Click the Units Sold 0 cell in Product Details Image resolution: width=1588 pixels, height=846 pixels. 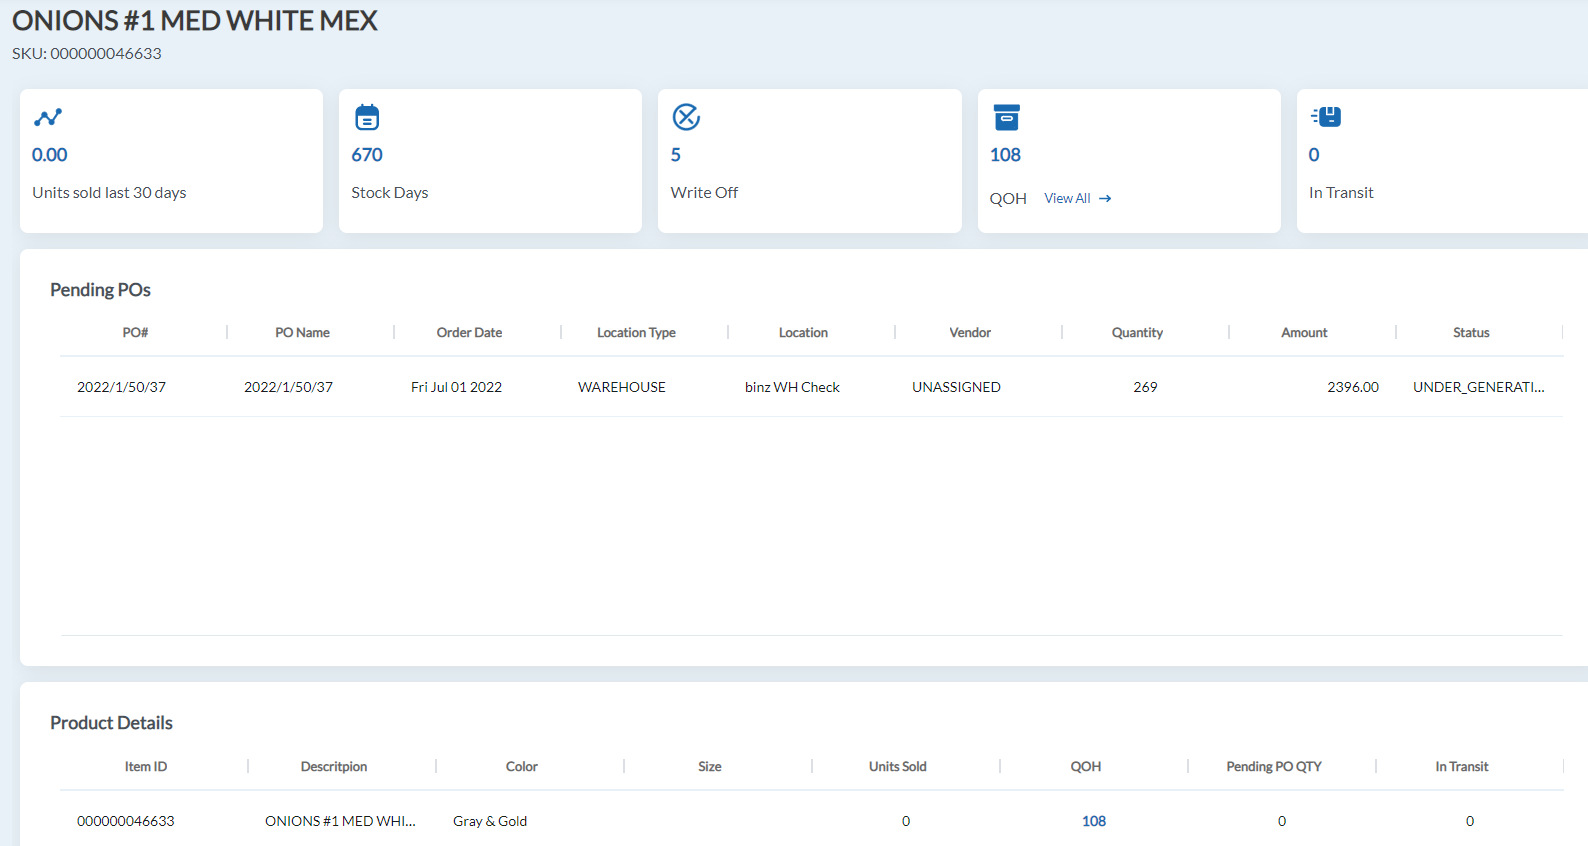coord(906,821)
